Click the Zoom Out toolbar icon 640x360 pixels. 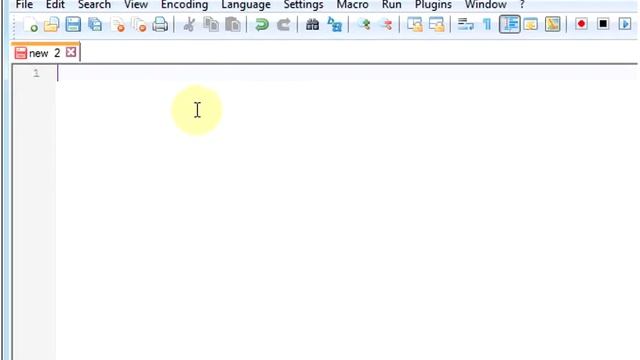(386, 24)
